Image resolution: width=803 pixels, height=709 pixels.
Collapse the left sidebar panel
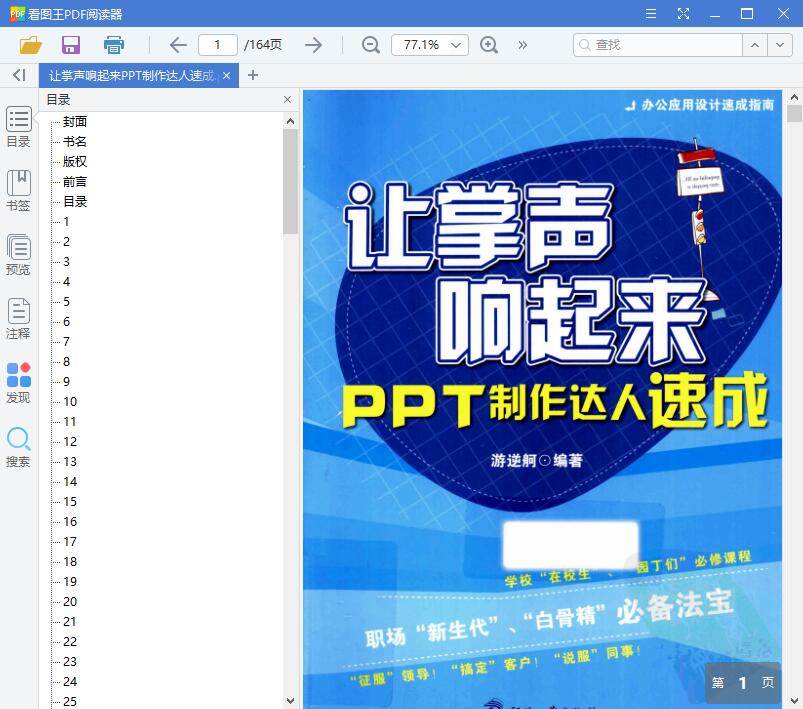(x=19, y=75)
